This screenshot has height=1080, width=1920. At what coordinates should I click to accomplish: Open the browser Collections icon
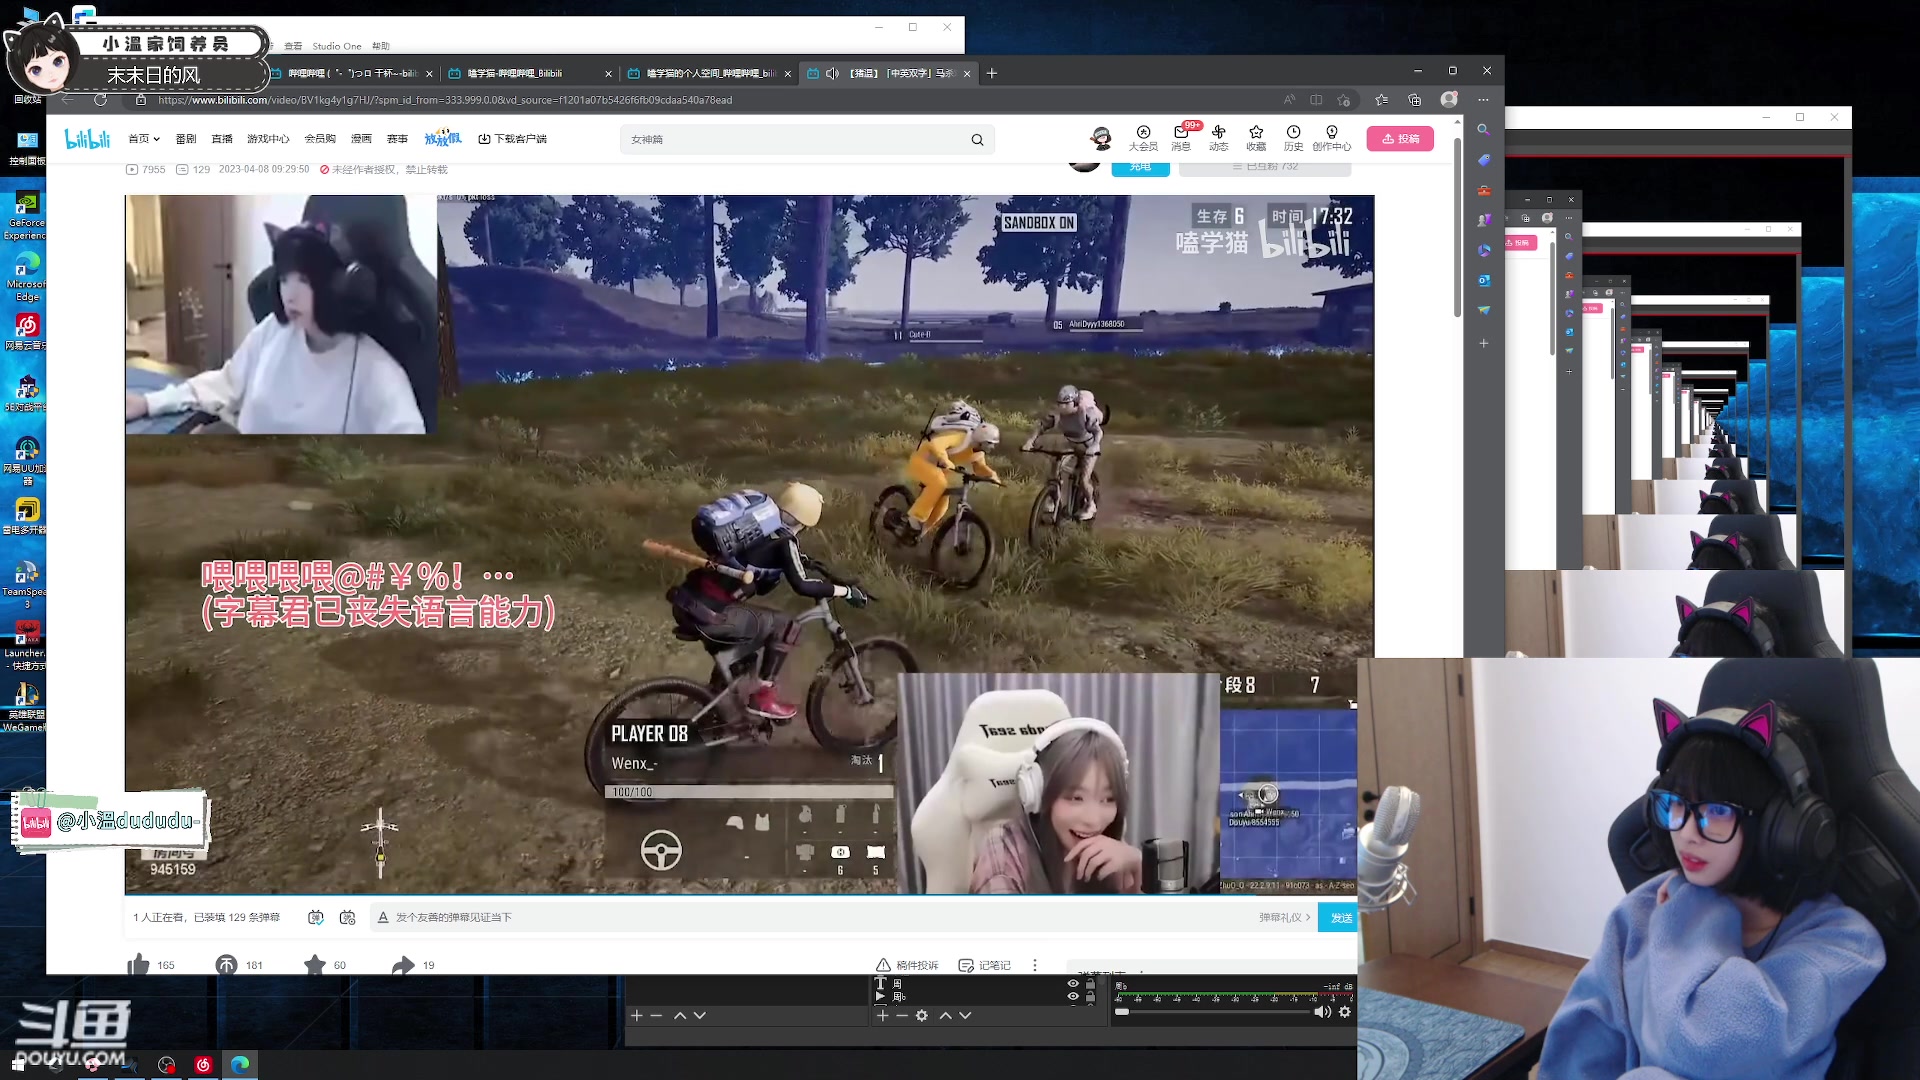click(x=1414, y=100)
